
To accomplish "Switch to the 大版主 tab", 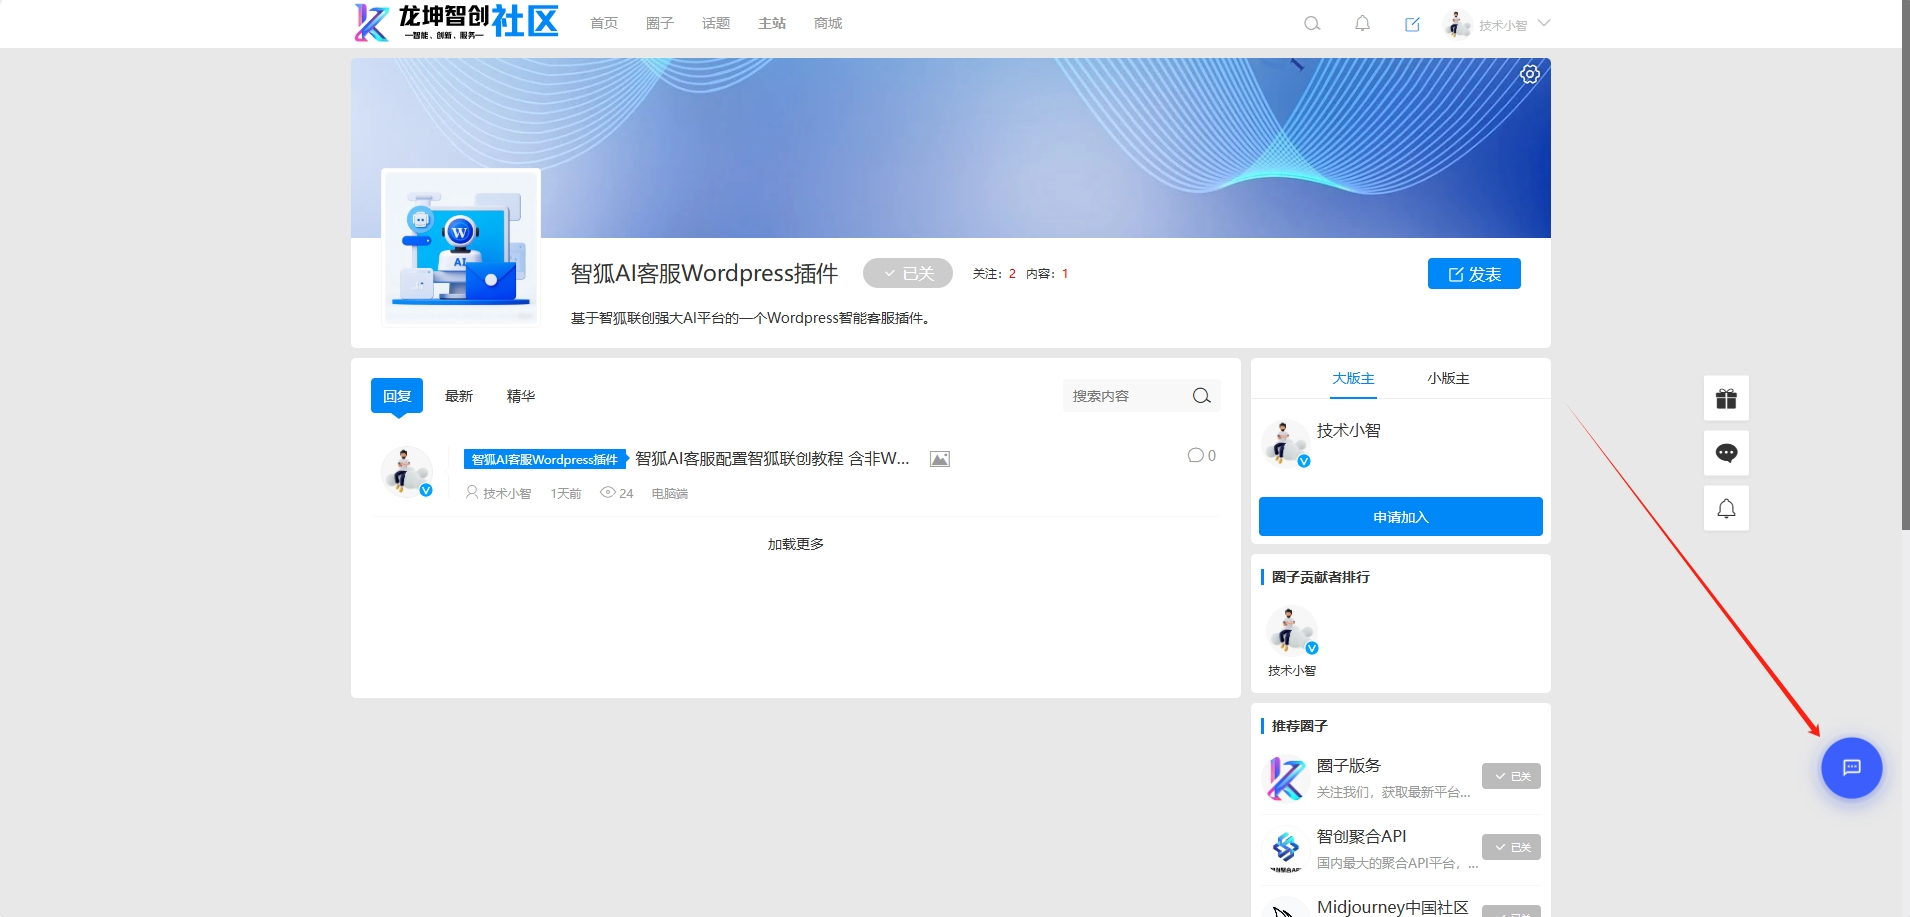I will click(x=1353, y=378).
